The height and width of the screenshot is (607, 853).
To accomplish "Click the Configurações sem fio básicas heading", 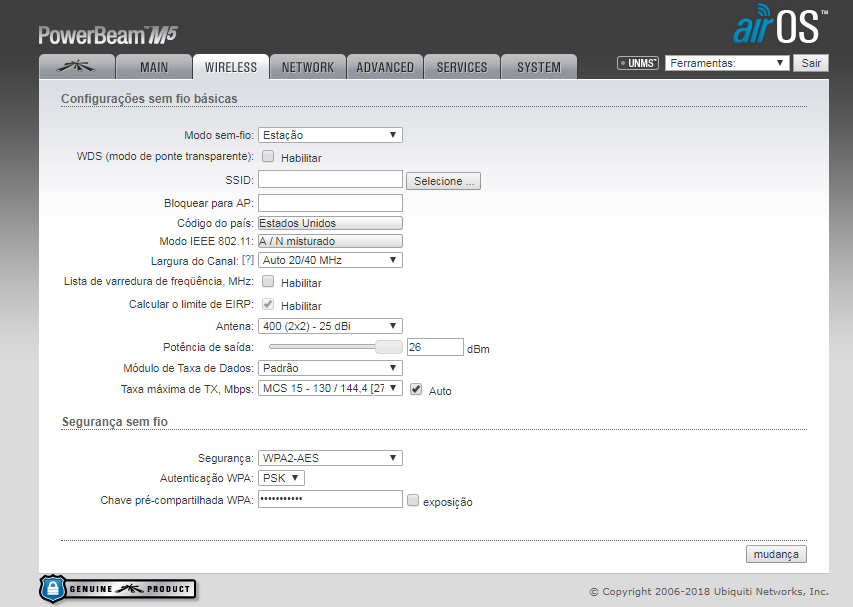I will pyautogui.click(x=149, y=98).
